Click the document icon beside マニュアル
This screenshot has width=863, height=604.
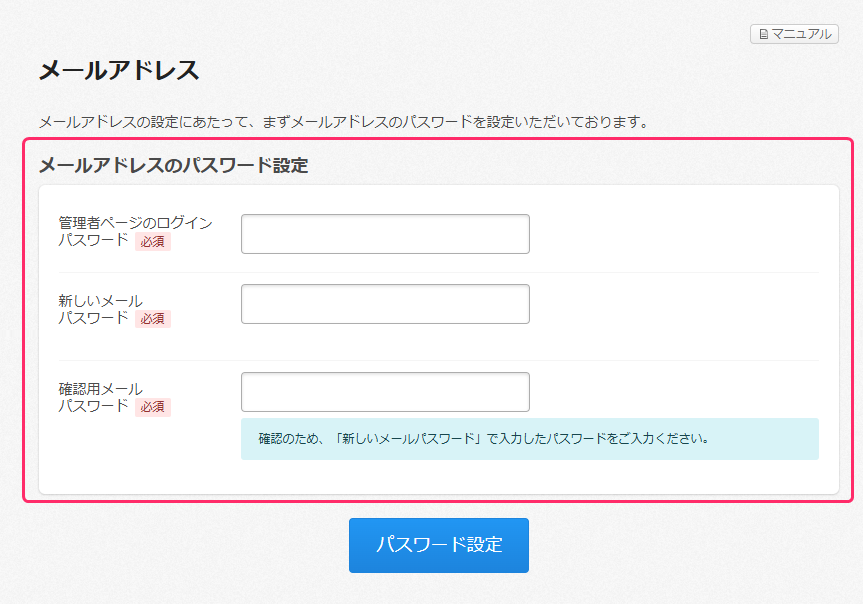pos(764,35)
